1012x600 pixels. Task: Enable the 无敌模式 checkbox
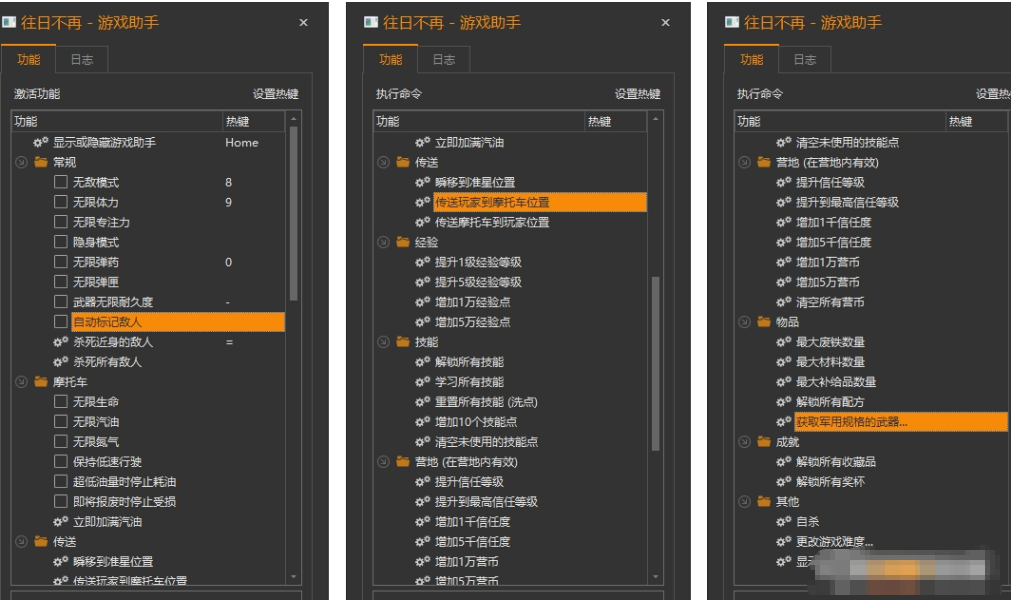(x=61, y=182)
